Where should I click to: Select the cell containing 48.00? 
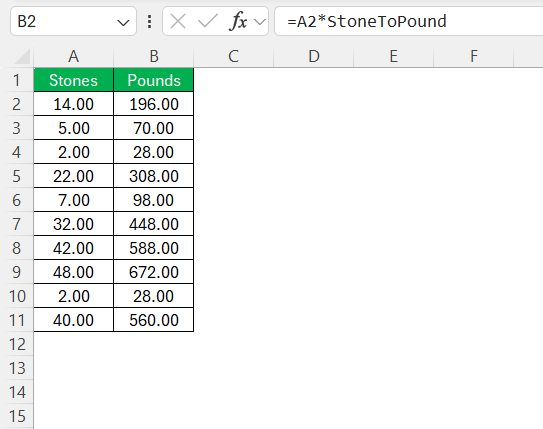tap(73, 272)
